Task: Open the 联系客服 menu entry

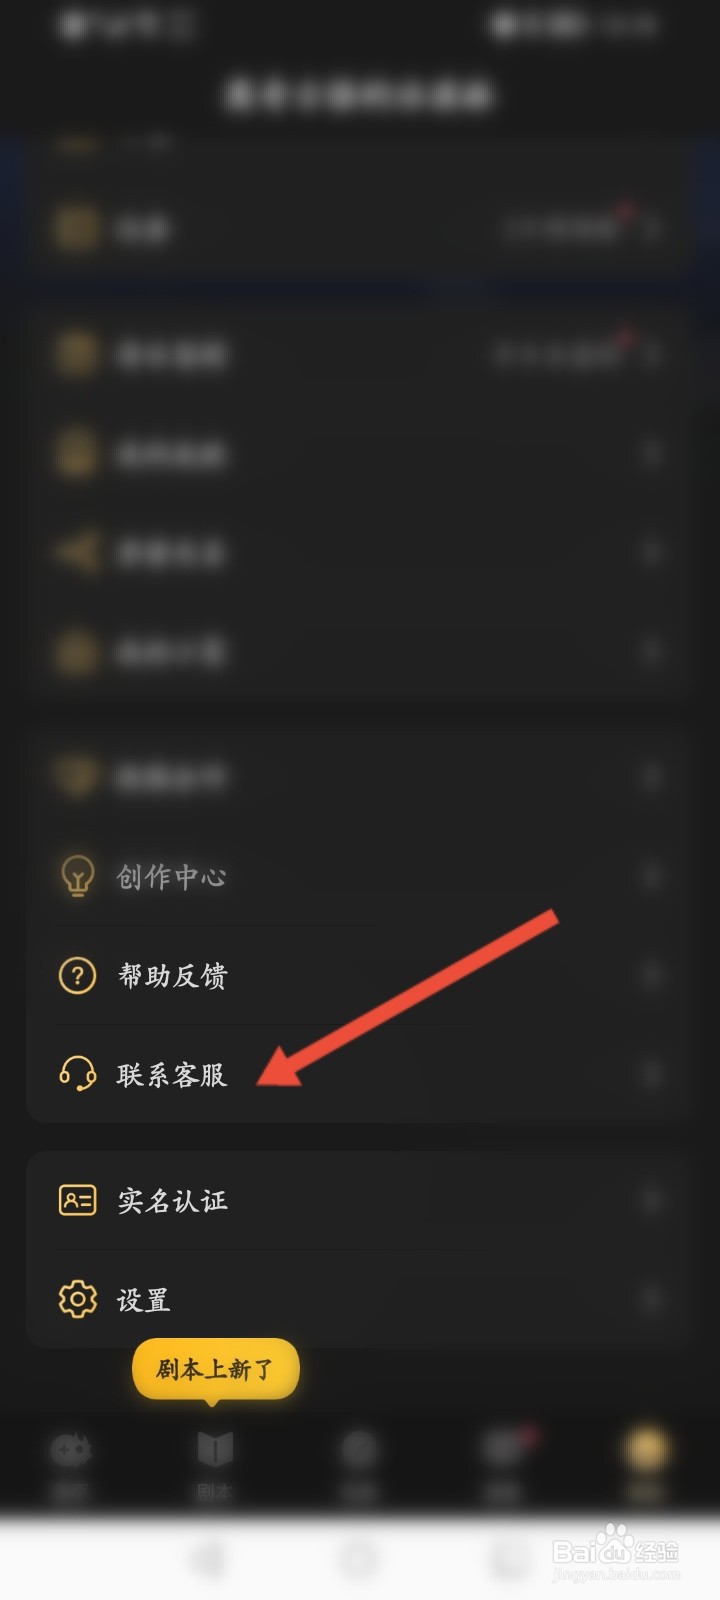Action: (360, 1074)
